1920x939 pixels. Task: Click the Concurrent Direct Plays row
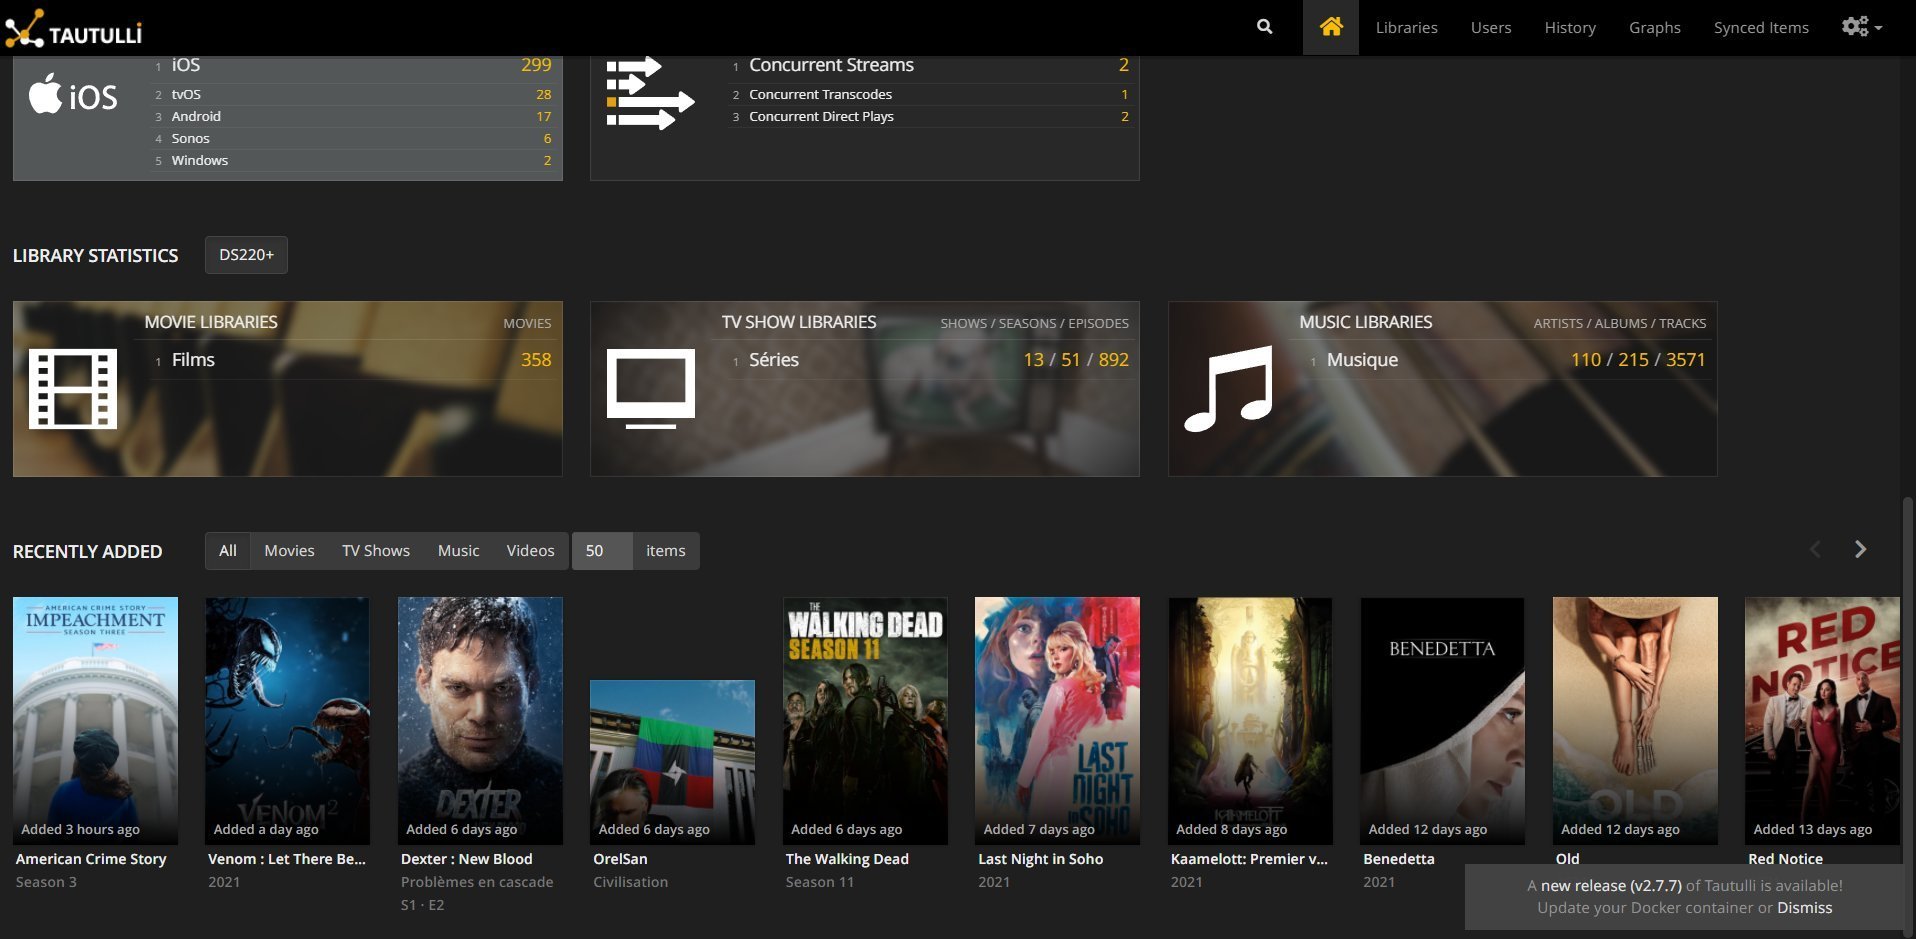coord(930,116)
